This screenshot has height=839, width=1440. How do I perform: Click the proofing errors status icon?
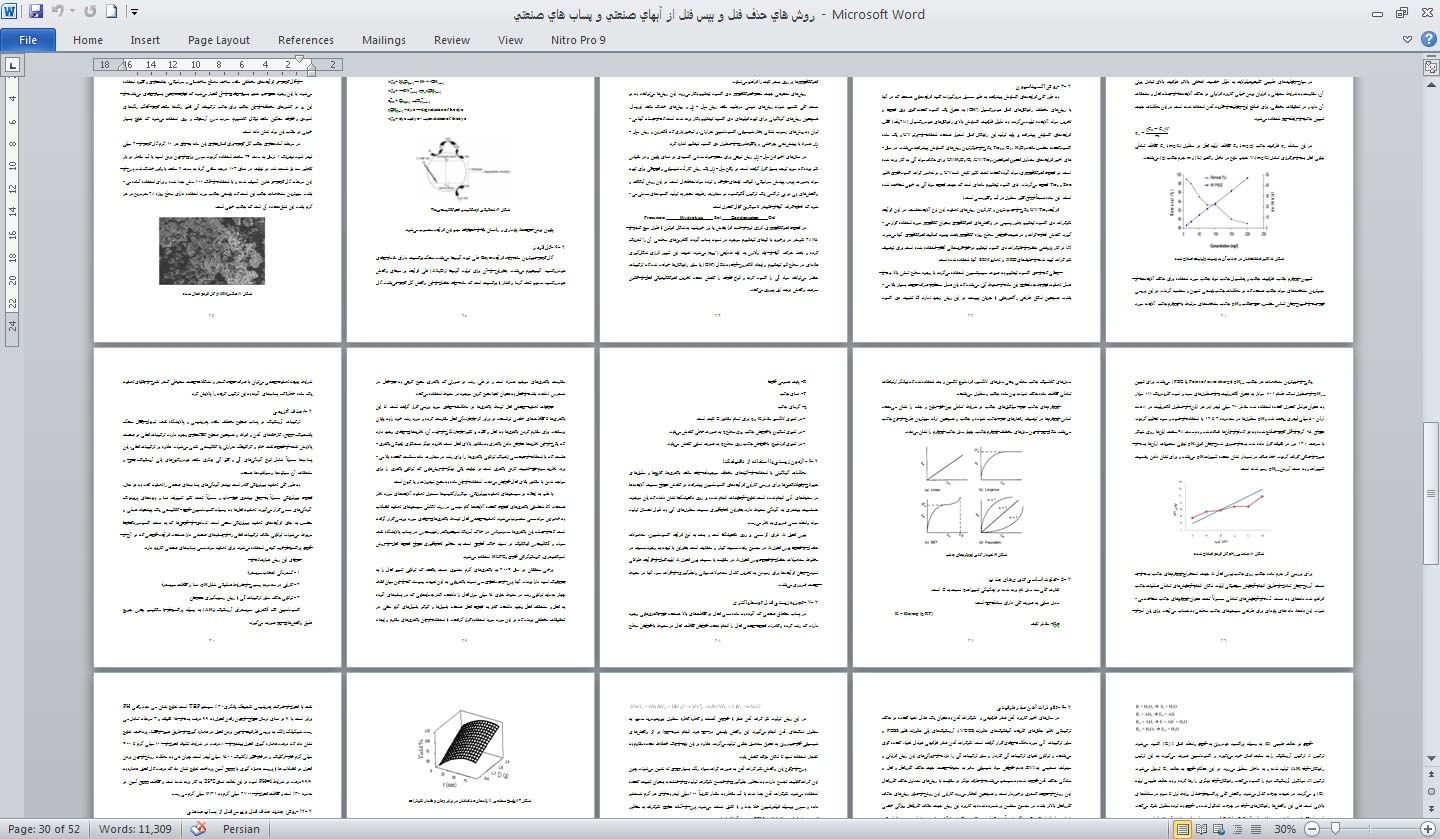[199, 829]
